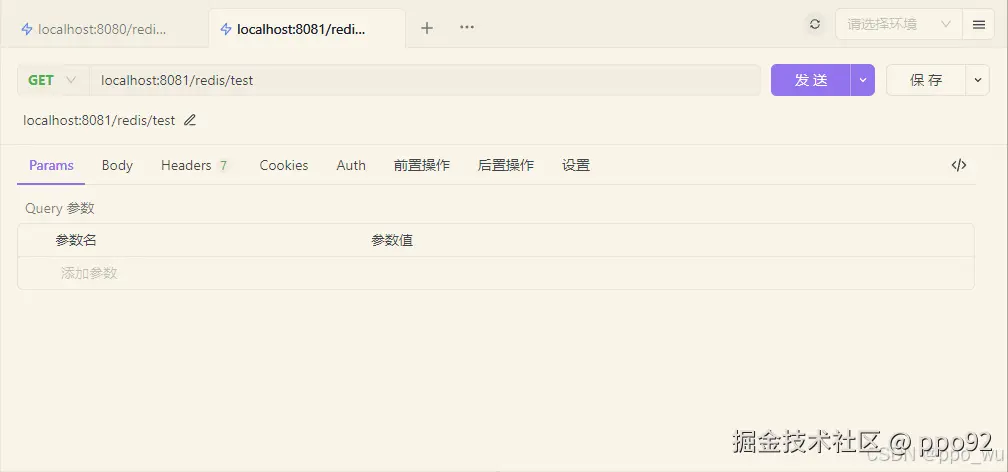Open the hamburger menu icon
Viewport: 1008px width, 472px height.
coord(978,24)
